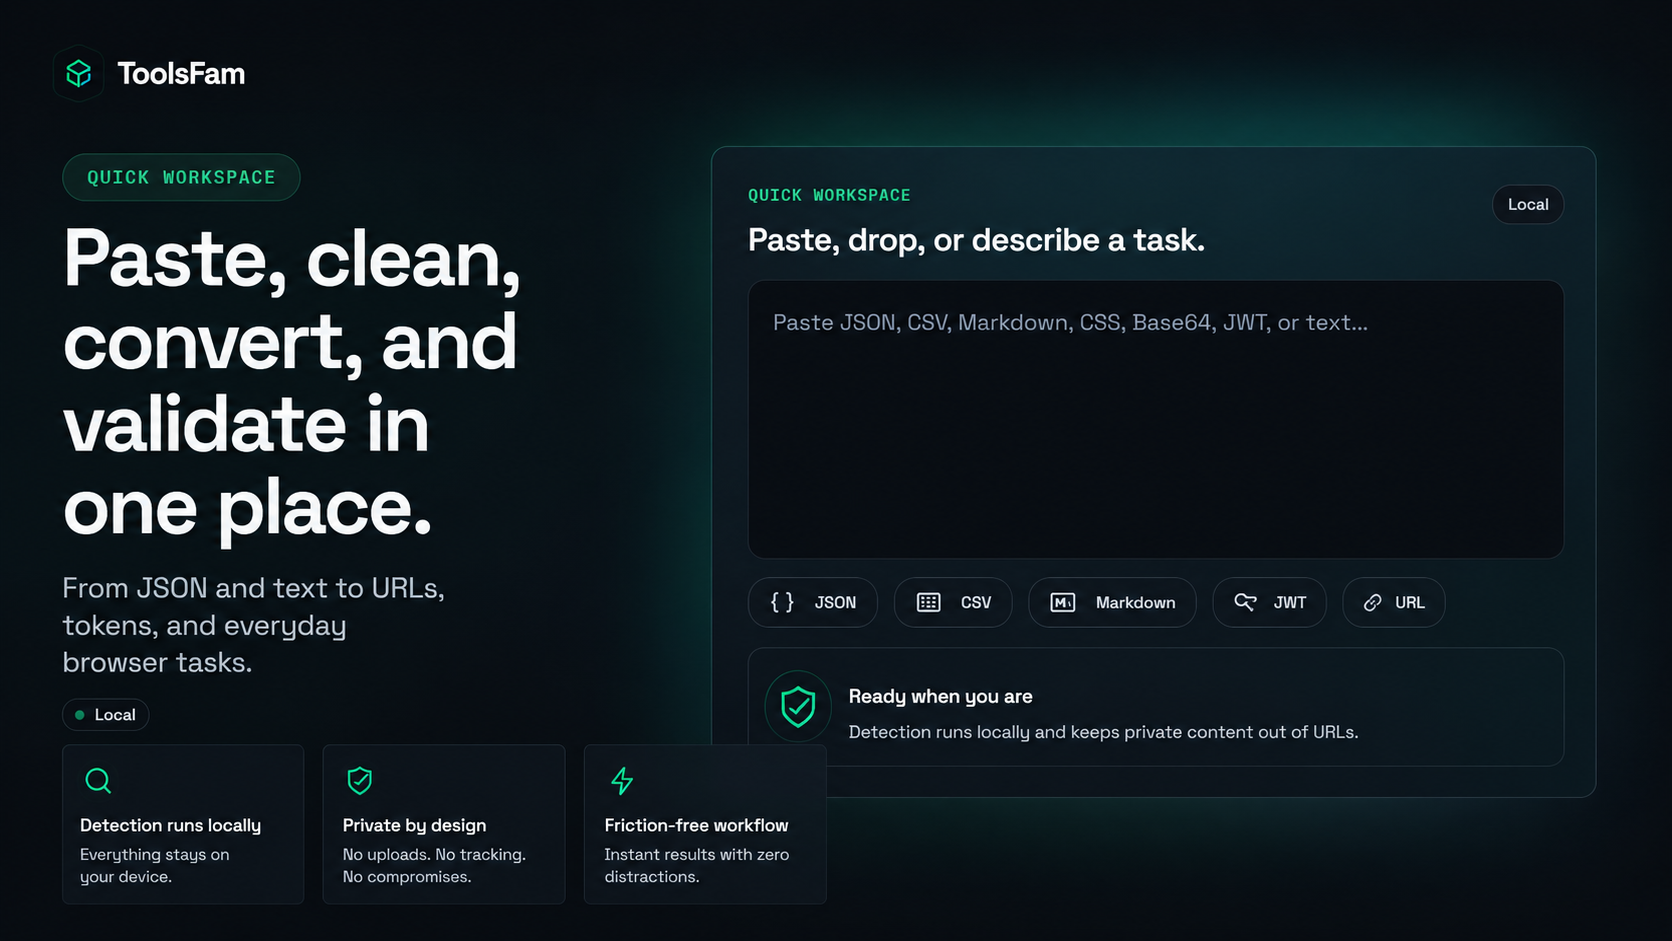Viewport: 1672px width, 941px height.
Task: Select the JSON format chip
Action: tap(813, 602)
